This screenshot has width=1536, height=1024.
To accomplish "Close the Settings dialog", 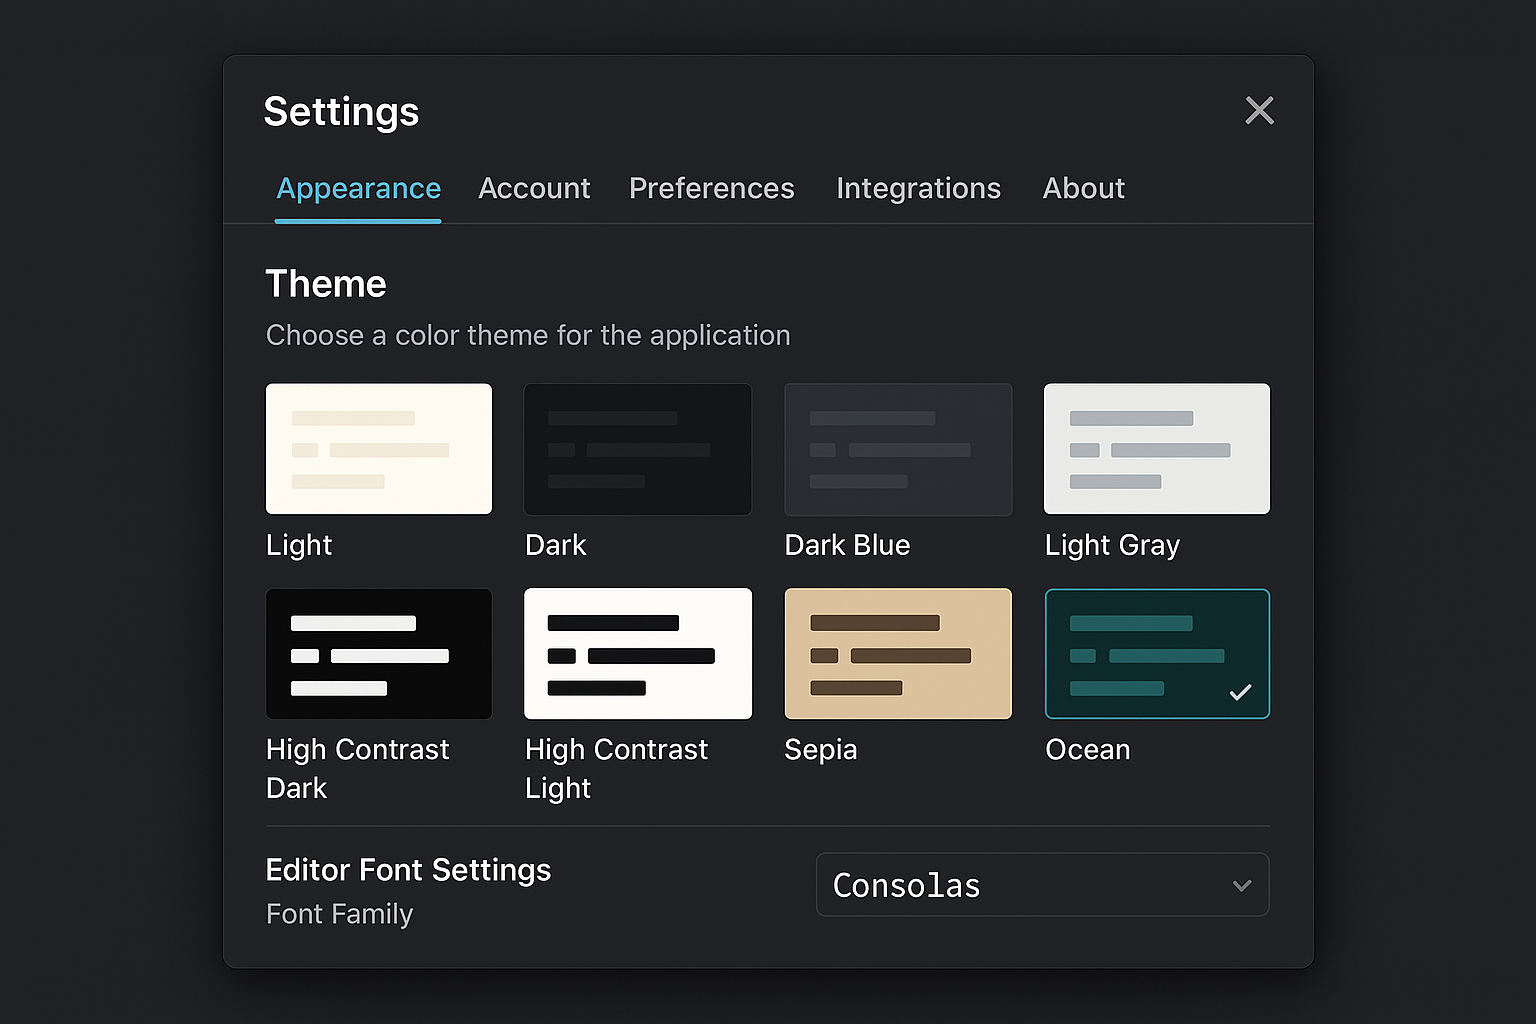I will coord(1259,110).
